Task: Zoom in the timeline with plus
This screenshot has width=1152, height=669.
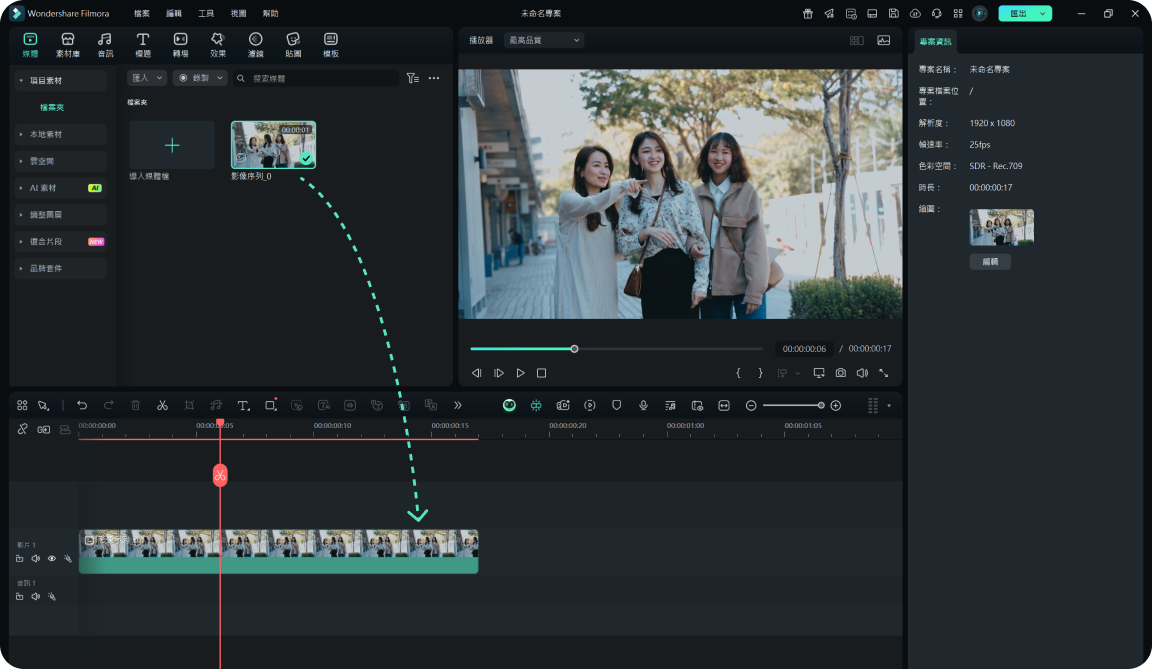Action: (835, 405)
